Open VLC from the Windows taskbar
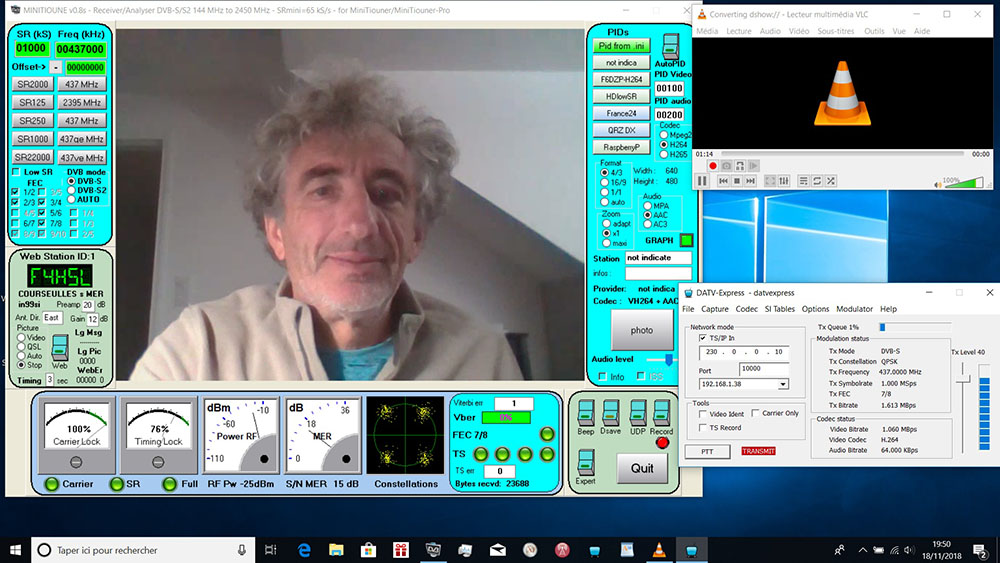 tap(657, 549)
